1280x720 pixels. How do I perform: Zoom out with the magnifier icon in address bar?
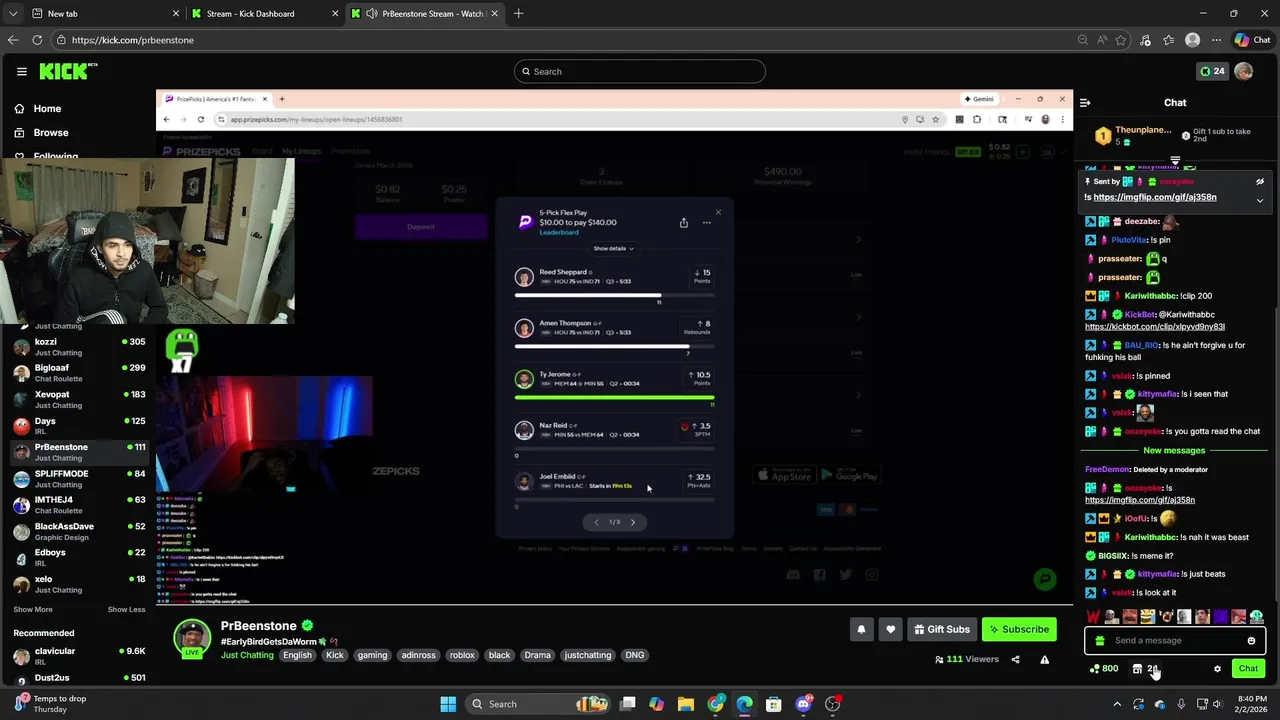1082,40
